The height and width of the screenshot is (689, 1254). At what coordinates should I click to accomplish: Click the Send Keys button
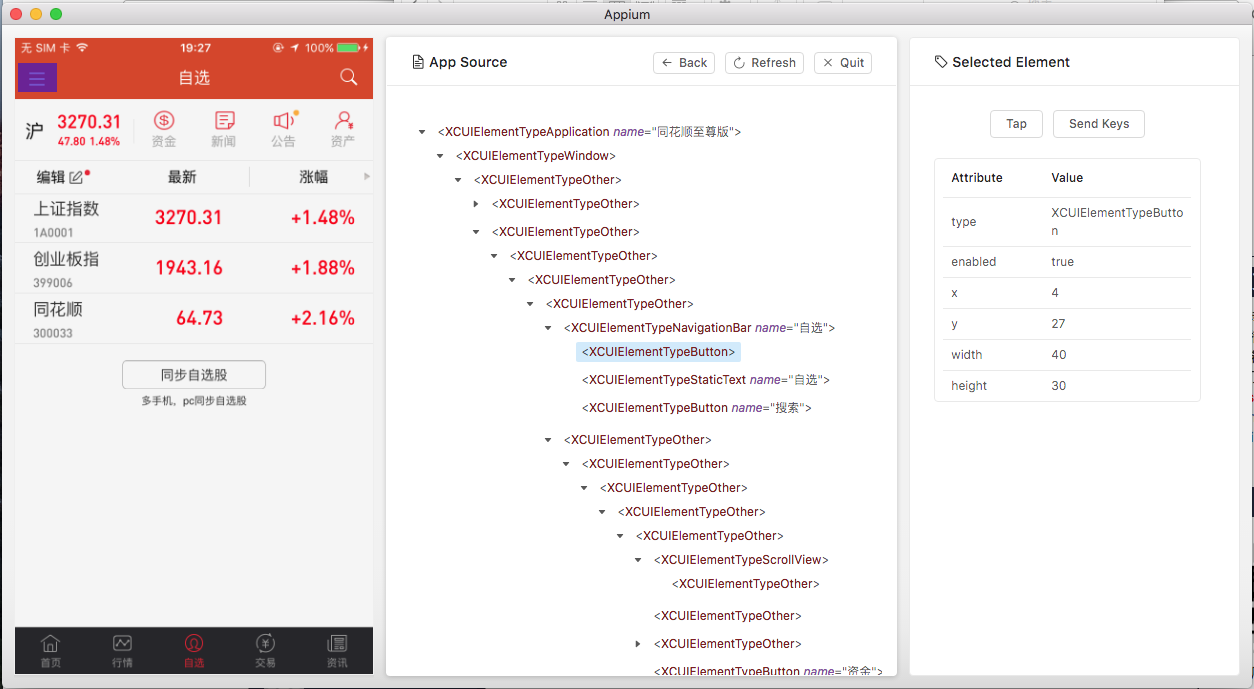(1099, 124)
